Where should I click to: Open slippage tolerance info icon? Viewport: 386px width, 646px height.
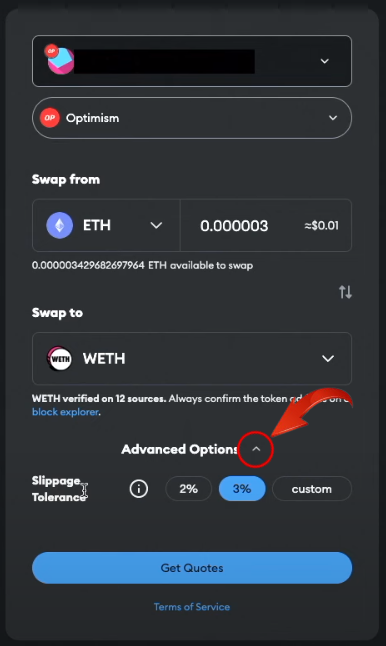point(138,489)
